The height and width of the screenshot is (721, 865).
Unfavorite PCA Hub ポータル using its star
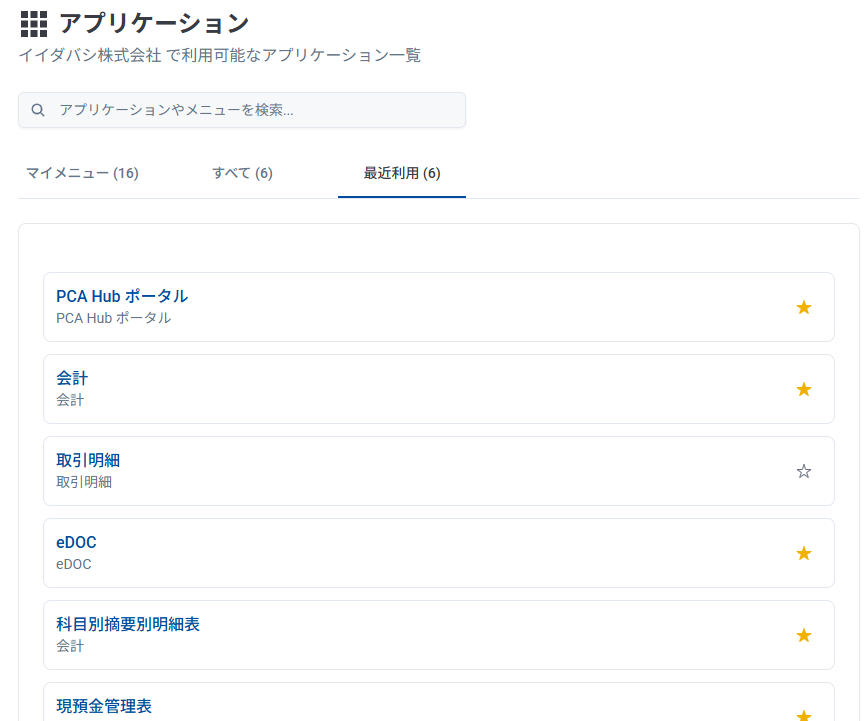(803, 307)
